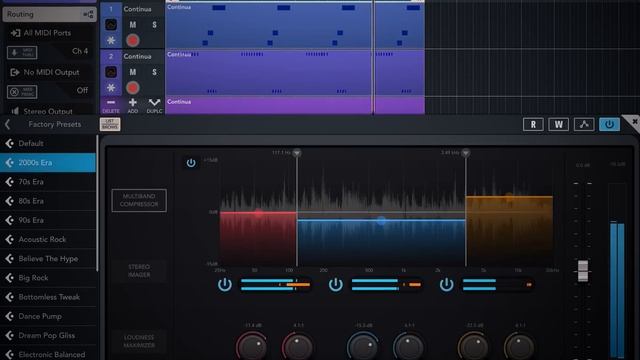This screenshot has height=360, width=640.
Task: Toggle the list/browse view button
Action: tap(110, 124)
